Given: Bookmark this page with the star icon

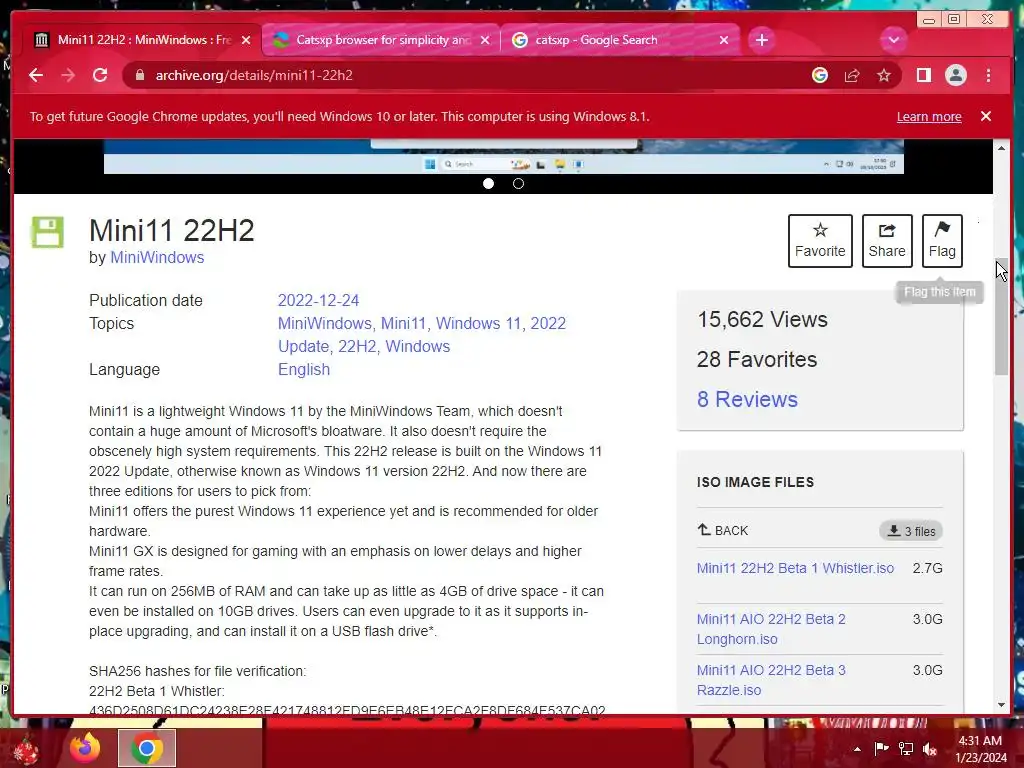Looking at the screenshot, I should pyautogui.click(x=884, y=75).
